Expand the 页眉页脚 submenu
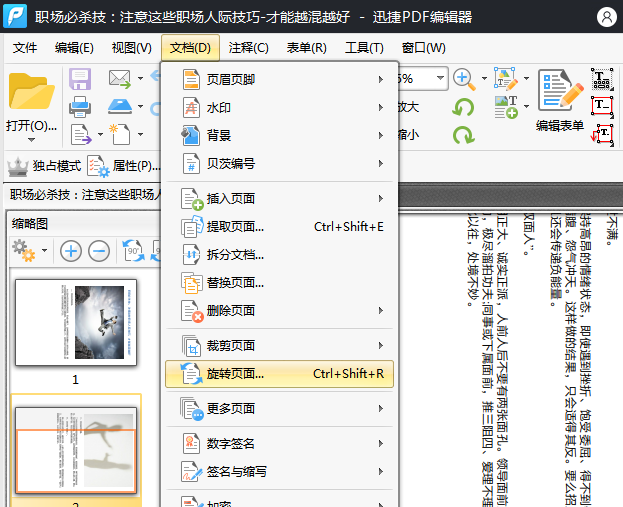 (x=279, y=79)
